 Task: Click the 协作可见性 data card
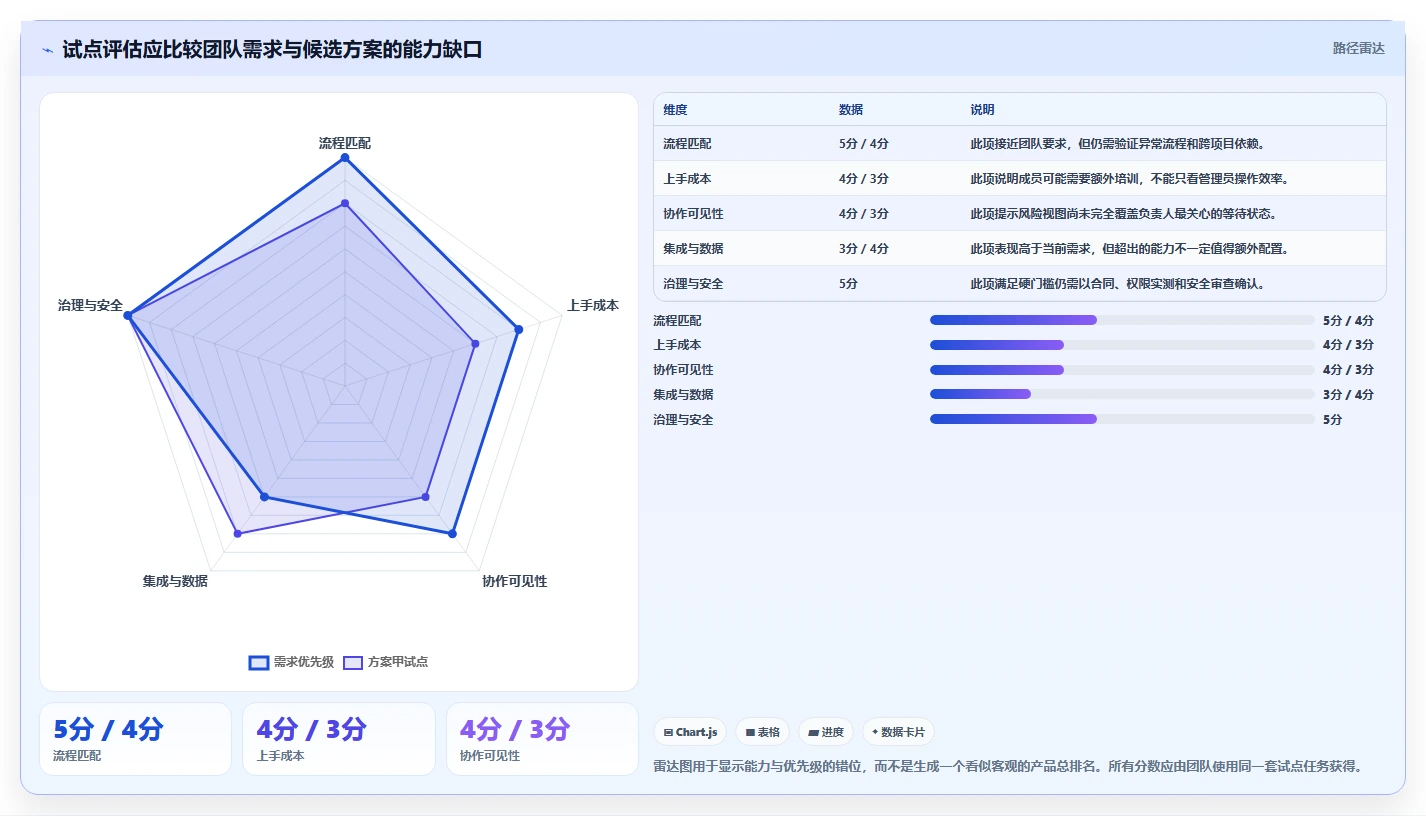tap(542, 739)
